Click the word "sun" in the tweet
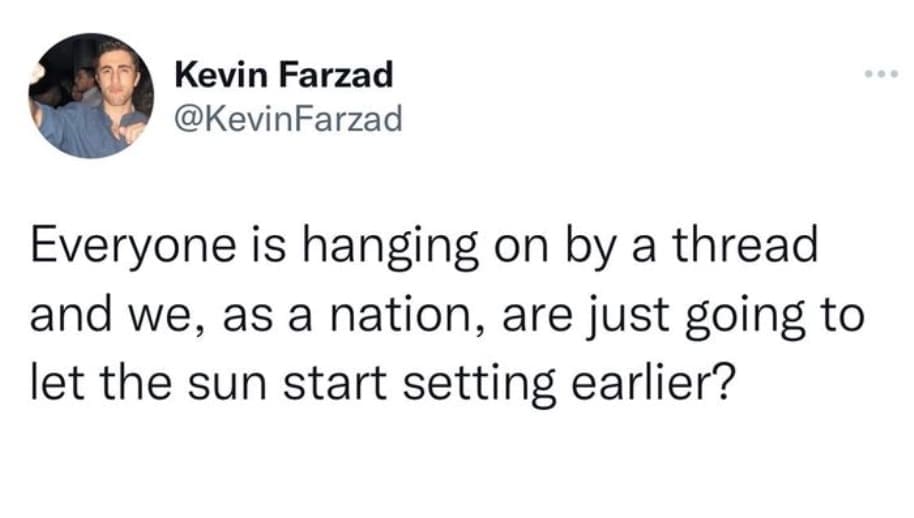This screenshot has width=914, height=518. 243,384
